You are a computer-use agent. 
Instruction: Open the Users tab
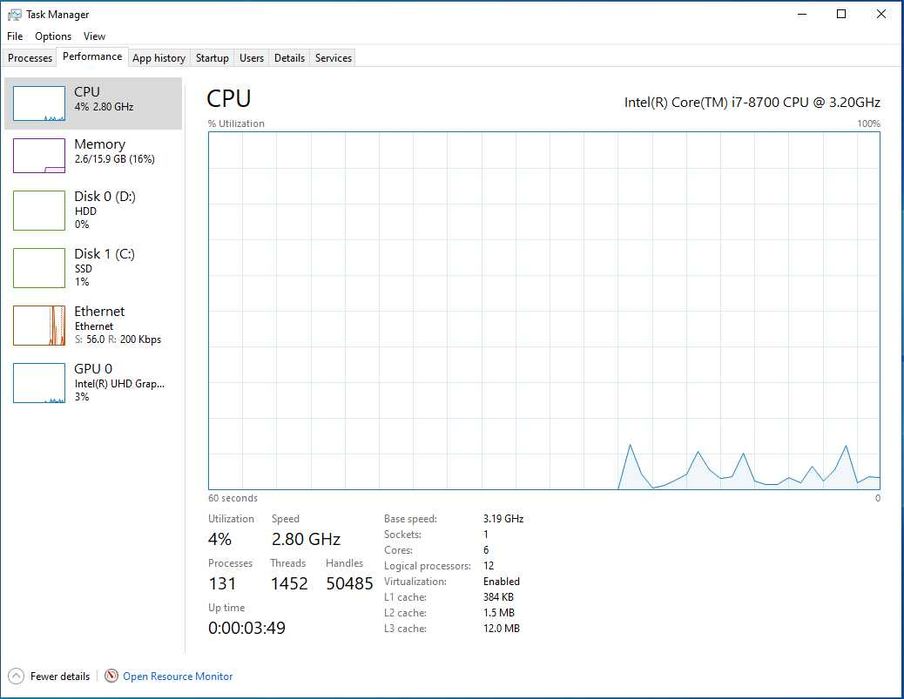pos(252,58)
